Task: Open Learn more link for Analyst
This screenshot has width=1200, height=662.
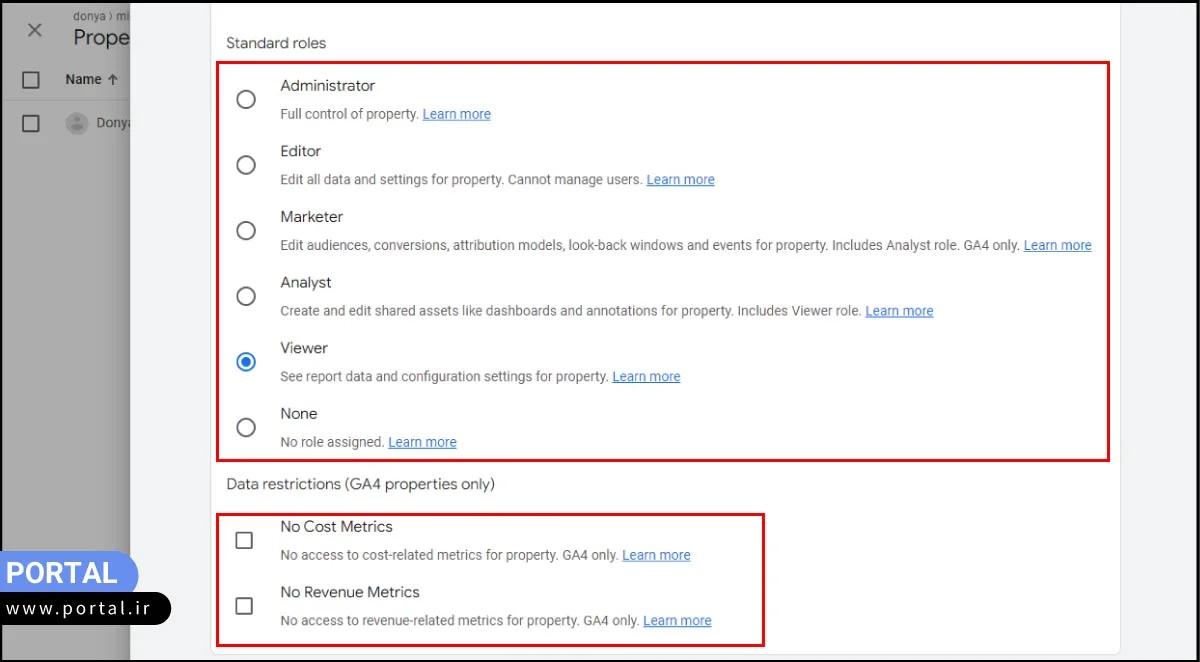Action: [x=899, y=311]
